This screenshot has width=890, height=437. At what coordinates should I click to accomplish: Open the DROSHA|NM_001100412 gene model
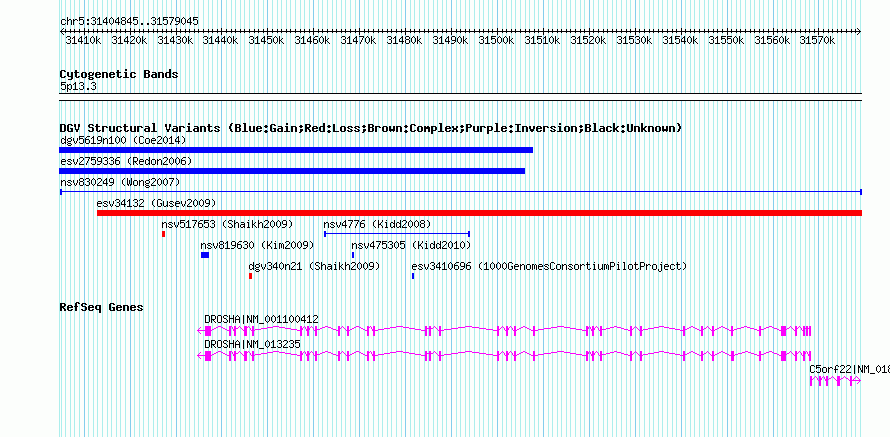504,330
